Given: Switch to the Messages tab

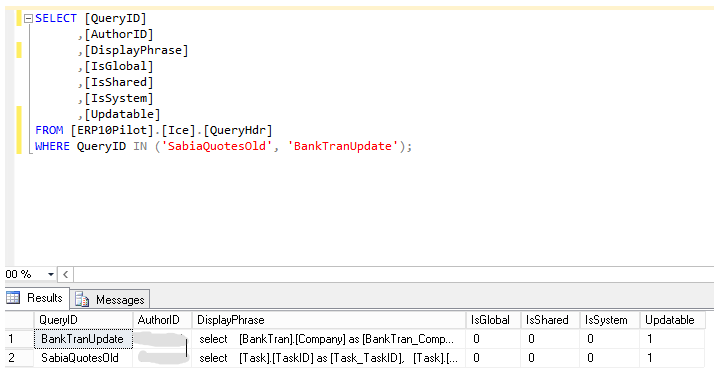Looking at the screenshot, I should 110,300.
